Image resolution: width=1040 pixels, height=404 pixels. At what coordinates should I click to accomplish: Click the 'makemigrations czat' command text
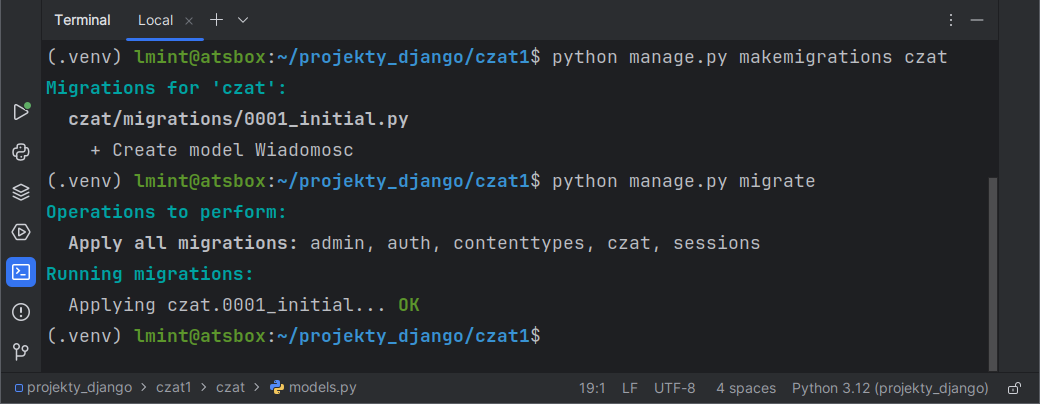[843, 58]
